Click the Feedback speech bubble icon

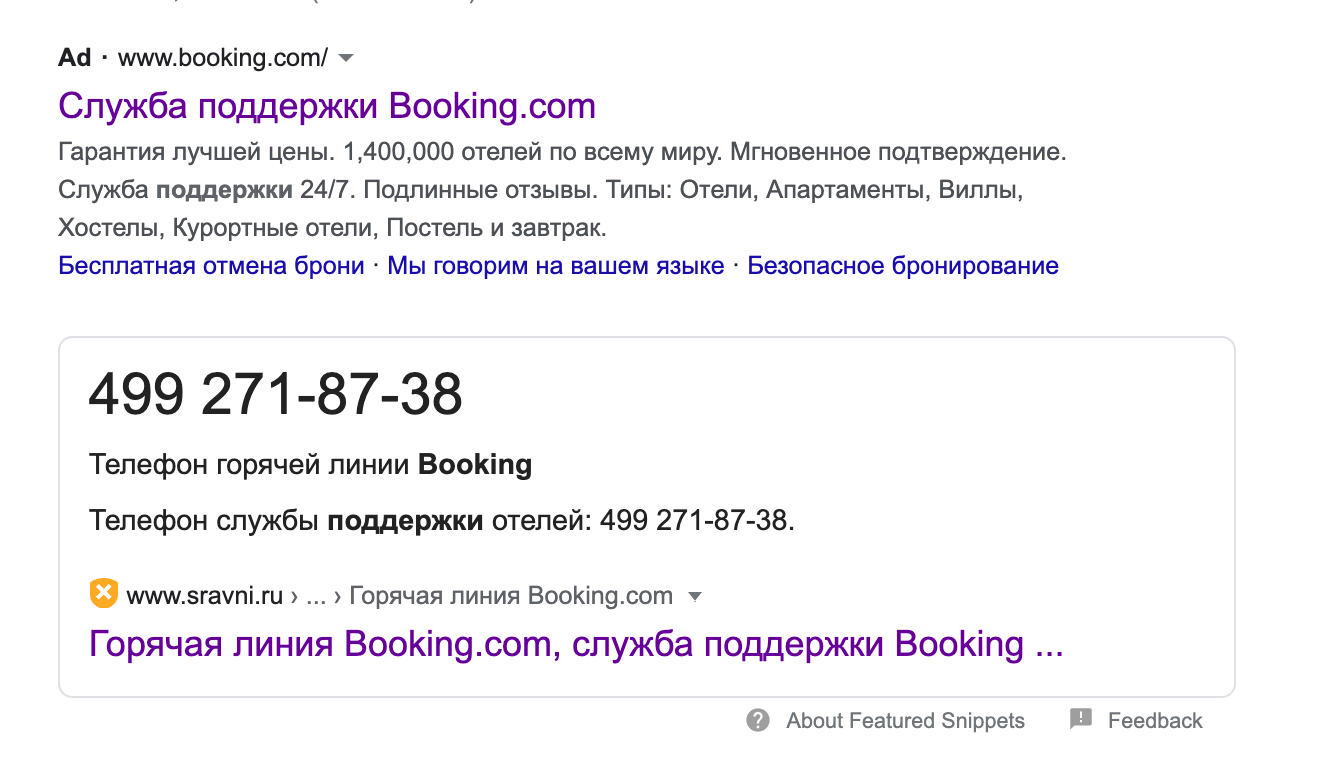(x=1081, y=718)
